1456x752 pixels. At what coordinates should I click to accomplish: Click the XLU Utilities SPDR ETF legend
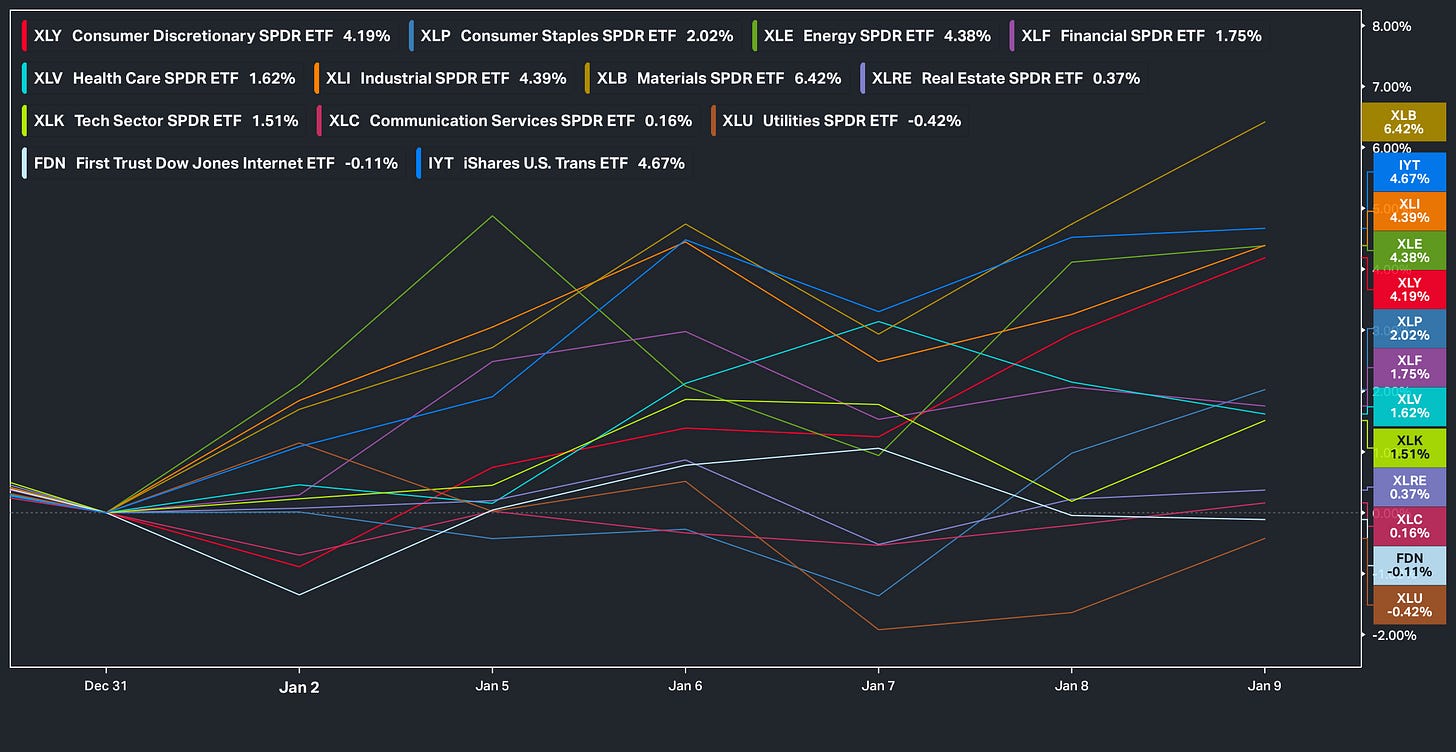[840, 120]
